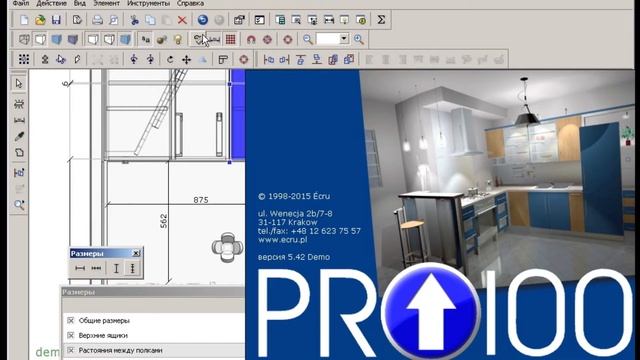The height and width of the screenshot is (360, 640).
Task: Toggle 'Верхние ящики' checkbox
Action: [71, 335]
